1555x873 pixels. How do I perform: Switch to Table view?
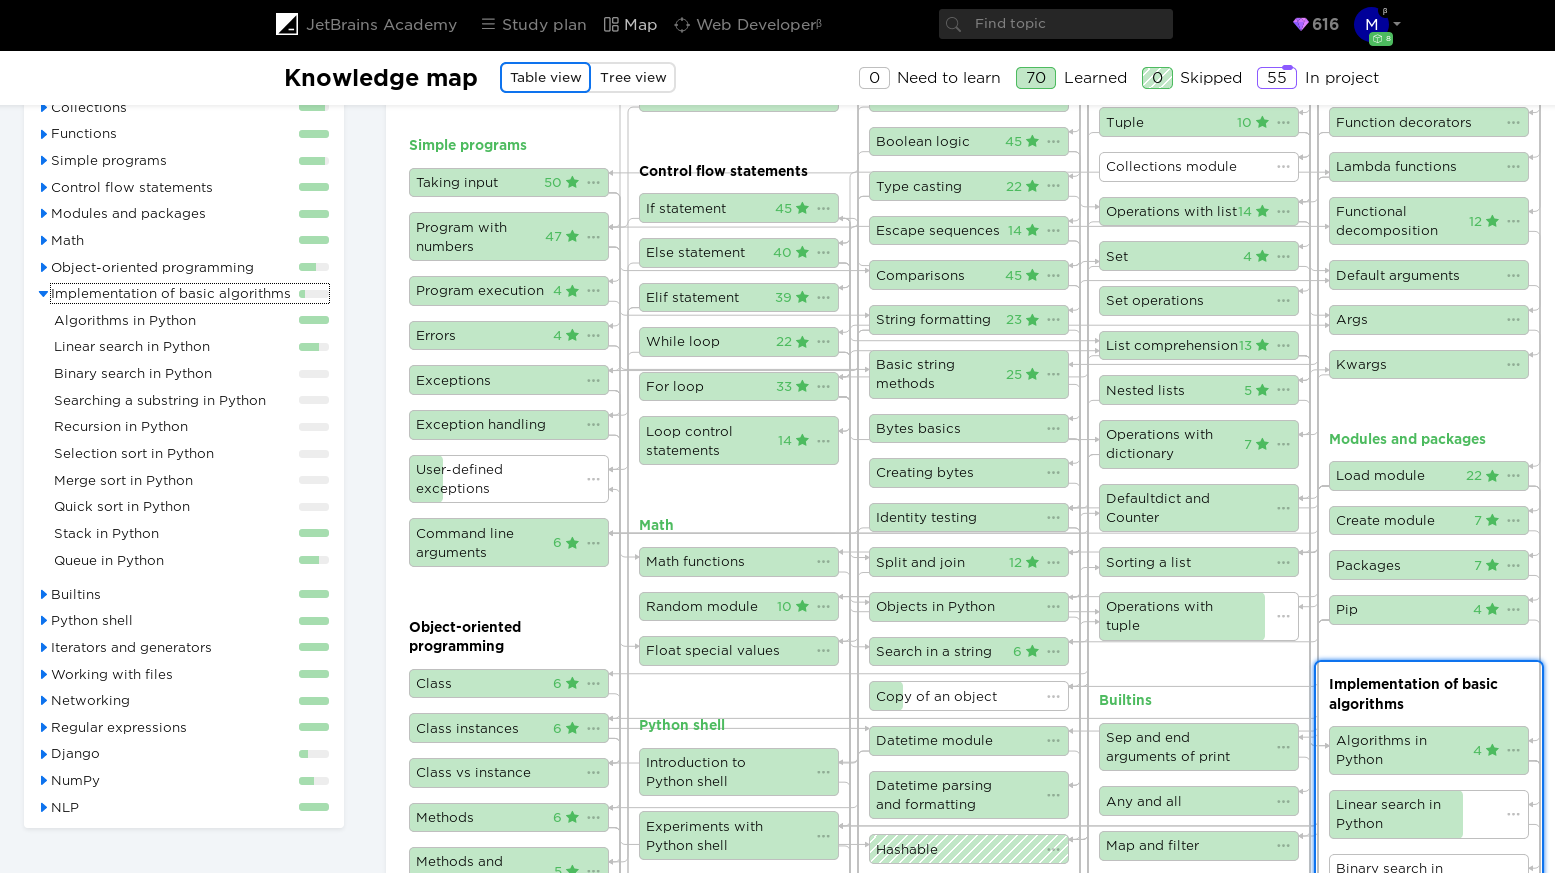(x=545, y=77)
